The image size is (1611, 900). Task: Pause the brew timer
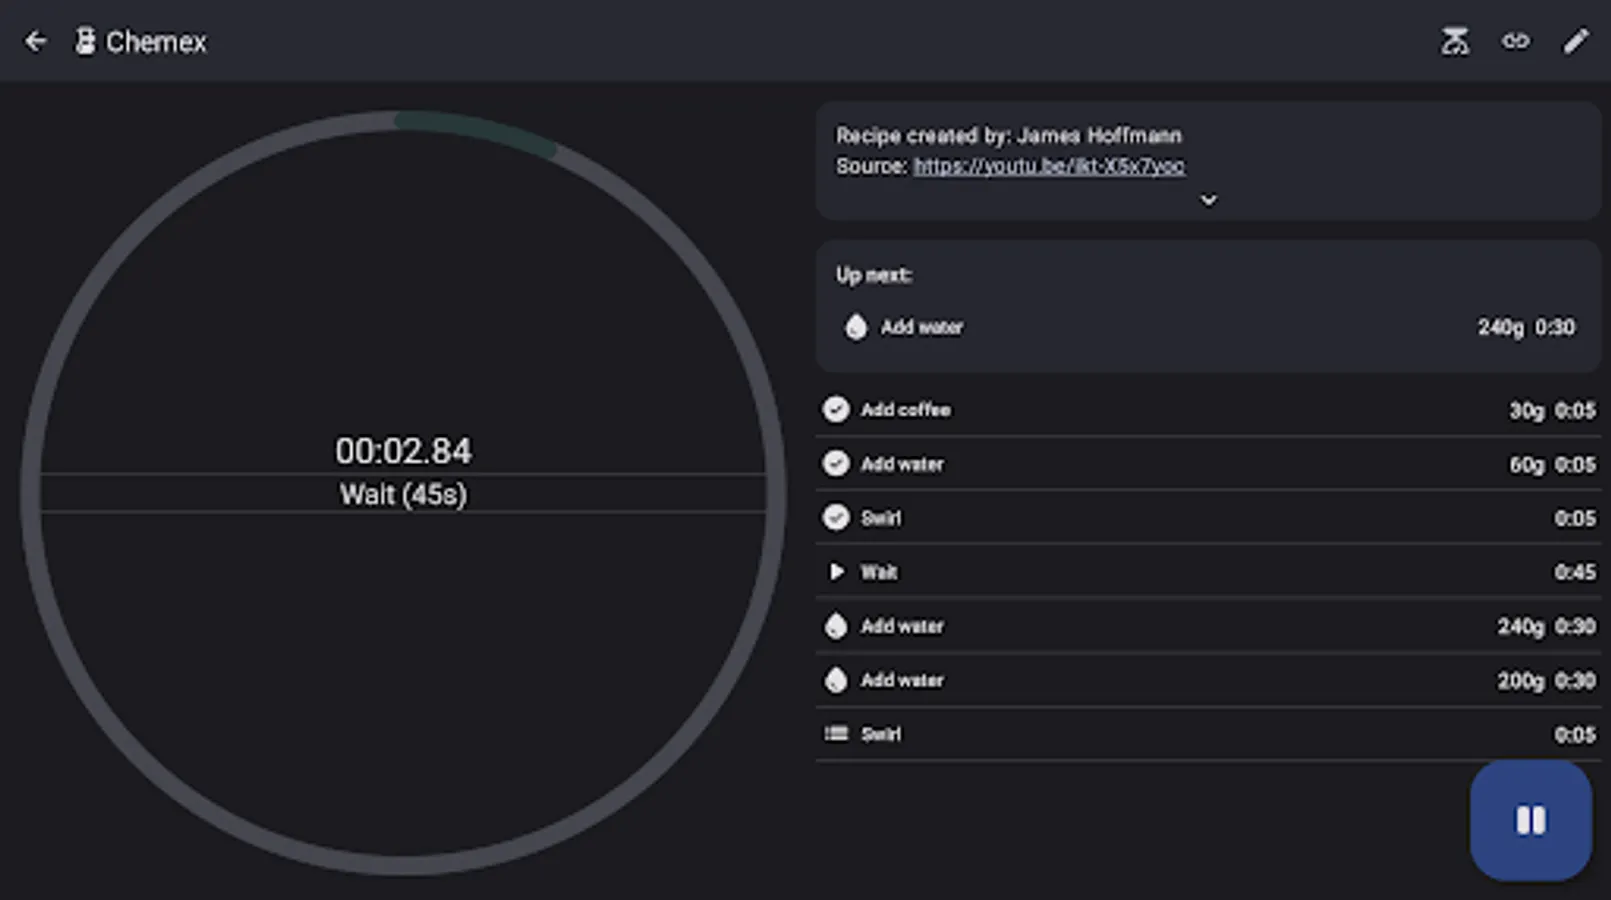click(1530, 821)
